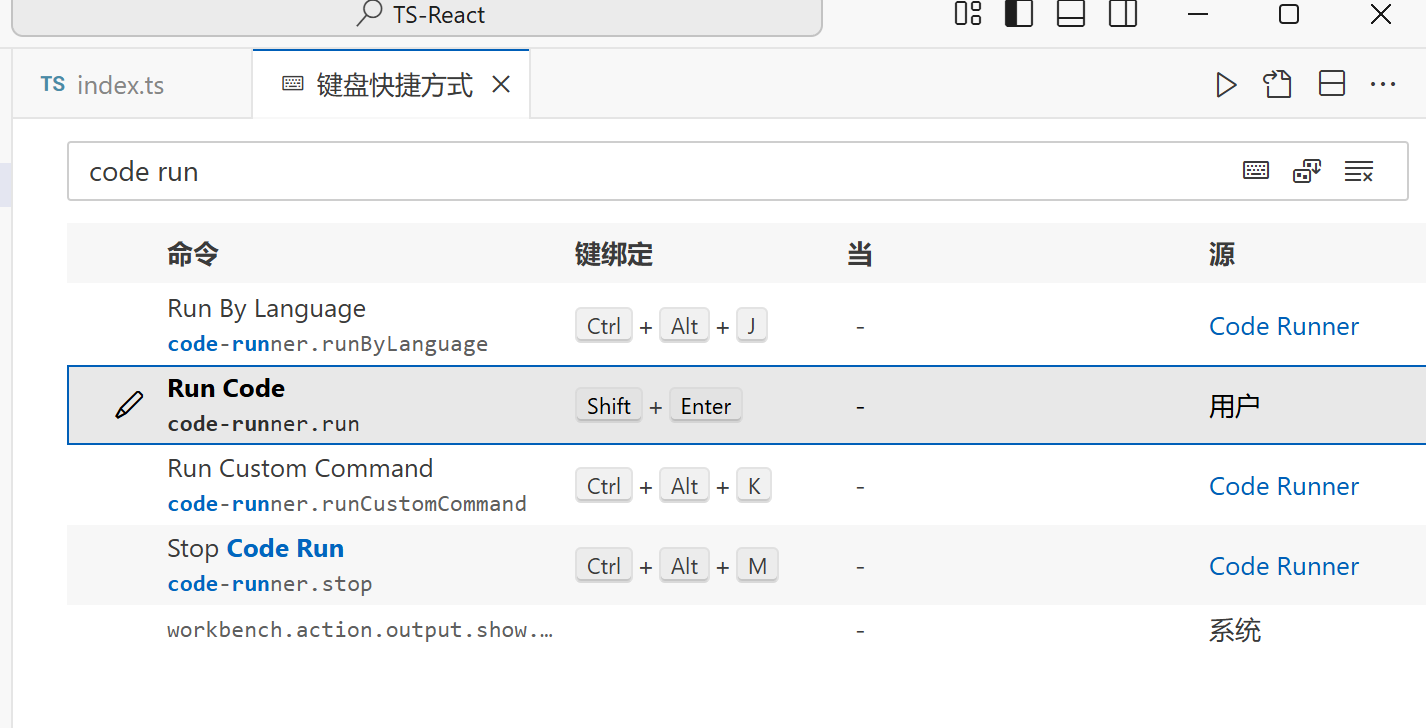The image size is (1426, 728).
Task: Toggle Sort by Precedence icon
Action: (1307, 171)
